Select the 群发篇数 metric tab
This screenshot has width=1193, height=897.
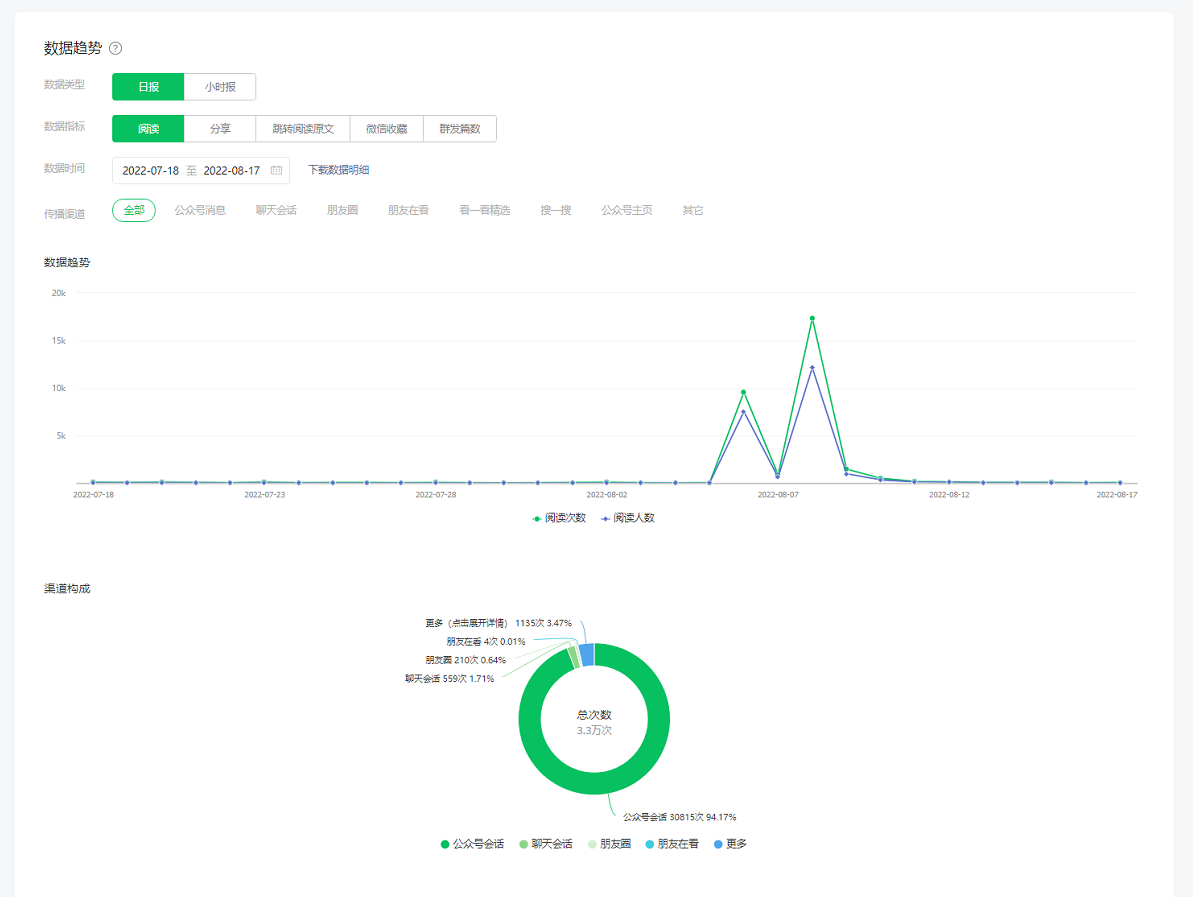click(x=460, y=129)
